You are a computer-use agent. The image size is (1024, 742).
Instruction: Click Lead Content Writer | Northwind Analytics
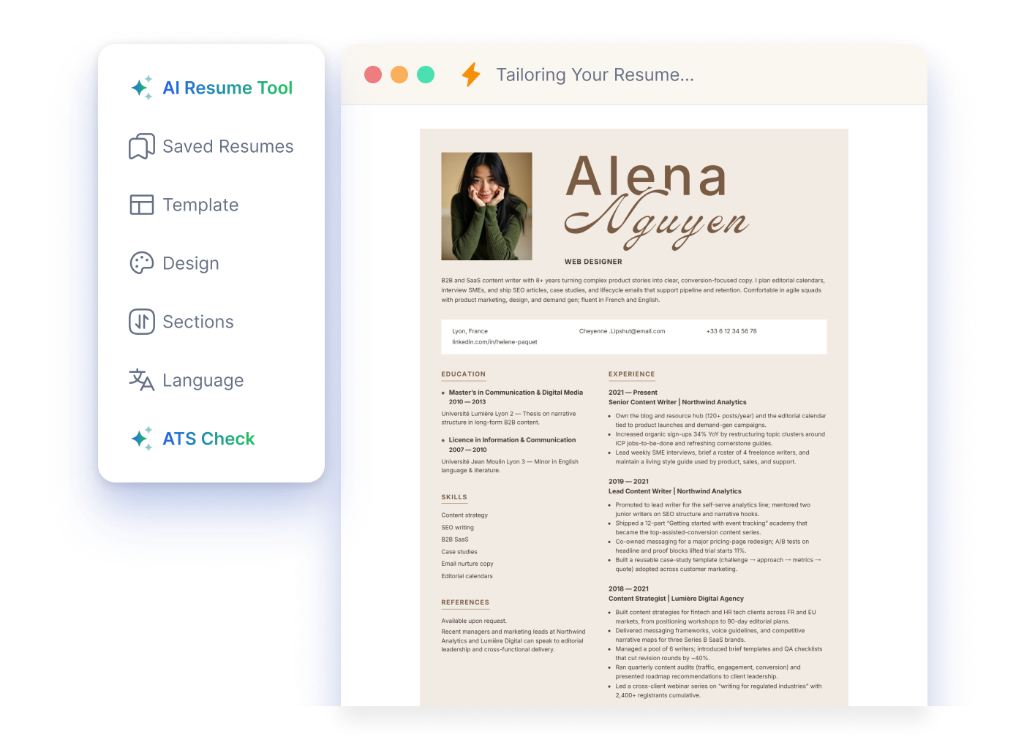pos(675,491)
